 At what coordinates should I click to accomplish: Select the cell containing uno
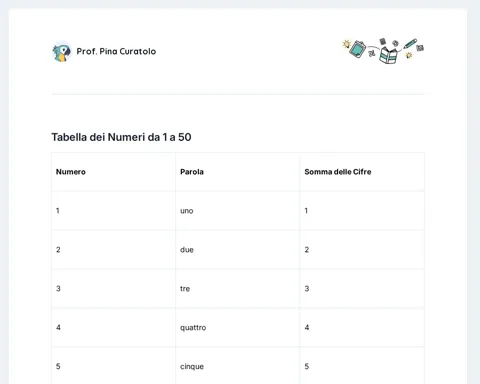click(238, 211)
